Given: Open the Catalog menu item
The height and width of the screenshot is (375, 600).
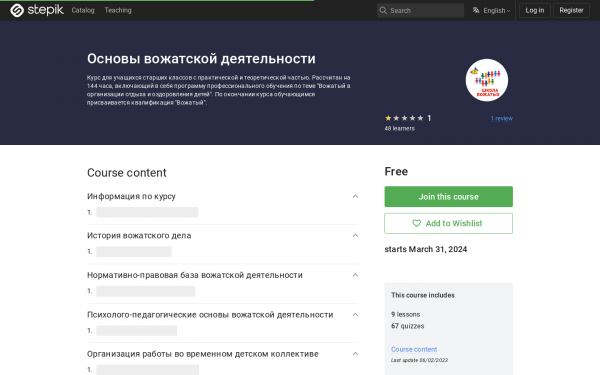Looking at the screenshot, I should [x=83, y=10].
